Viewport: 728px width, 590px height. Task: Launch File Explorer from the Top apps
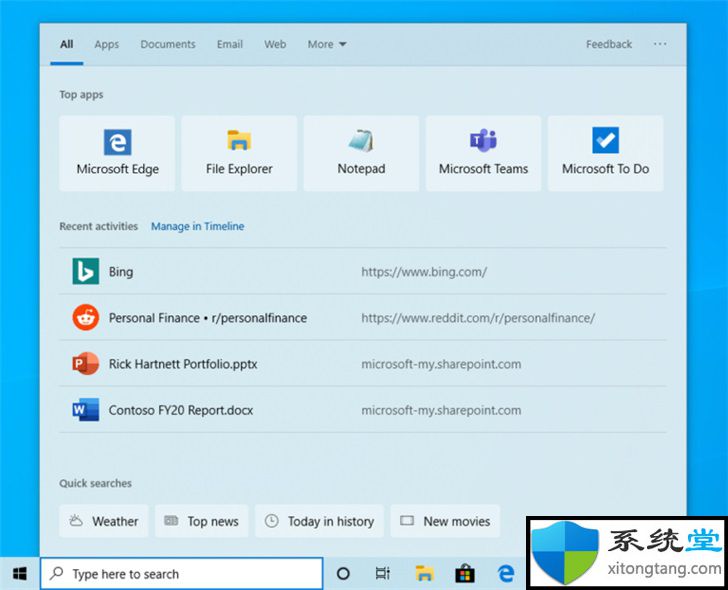point(239,153)
